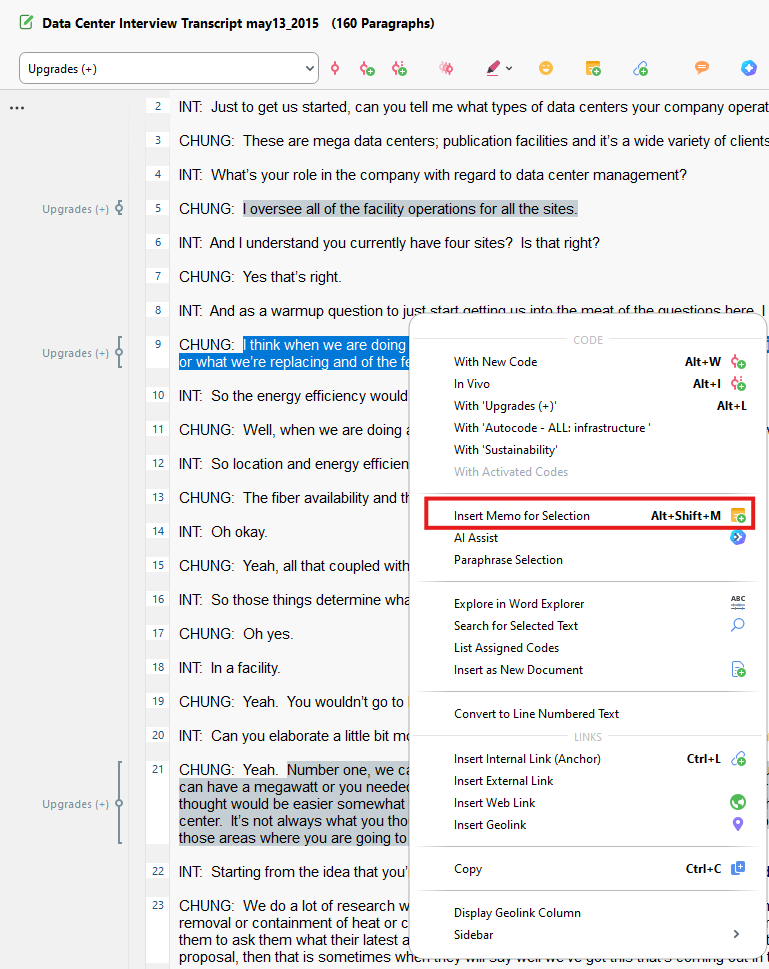Image resolution: width=769 pixels, height=969 pixels.
Task: Click the AI Assist toolbar icon
Action: pos(749,68)
